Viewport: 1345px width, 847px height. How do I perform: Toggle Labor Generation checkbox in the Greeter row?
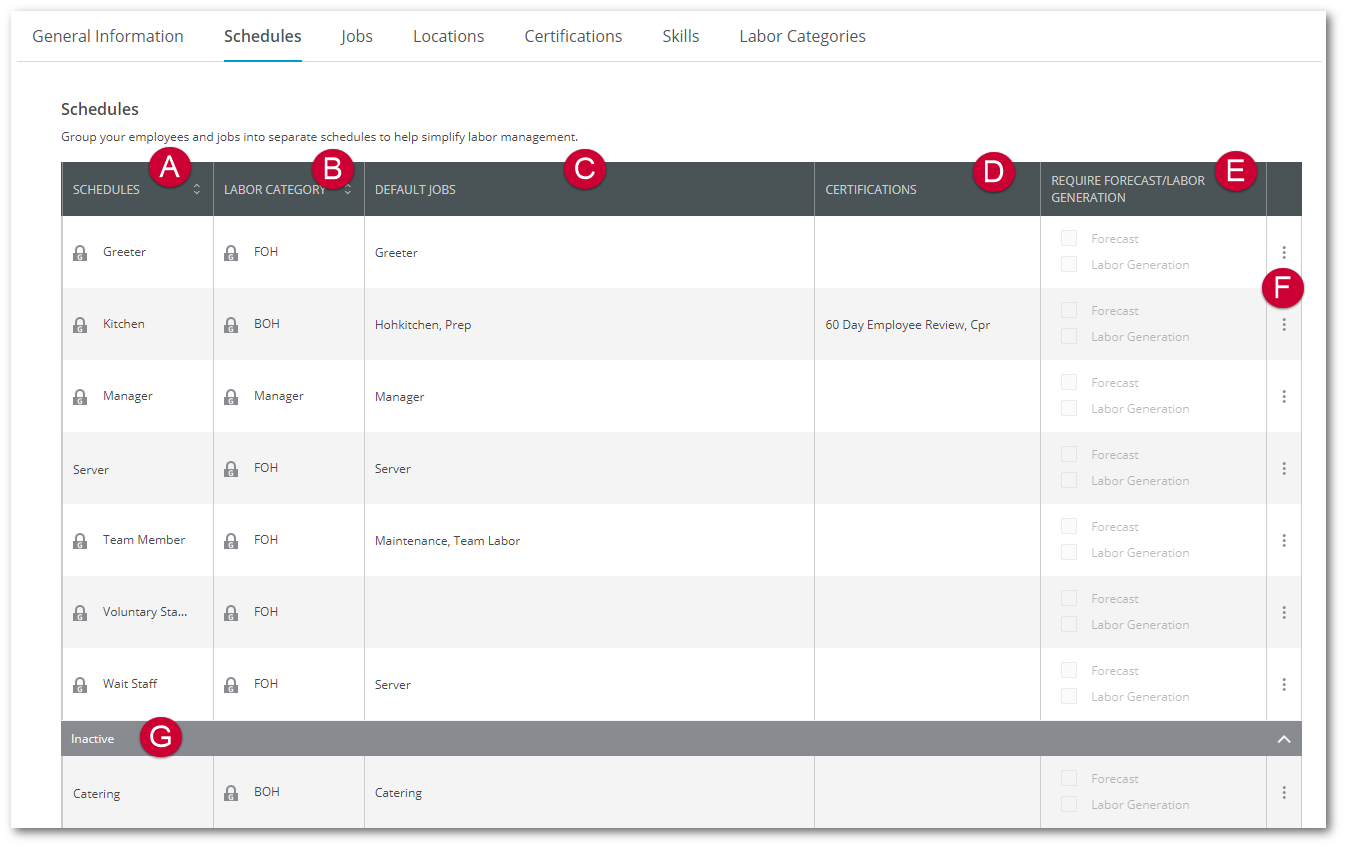tap(1069, 264)
